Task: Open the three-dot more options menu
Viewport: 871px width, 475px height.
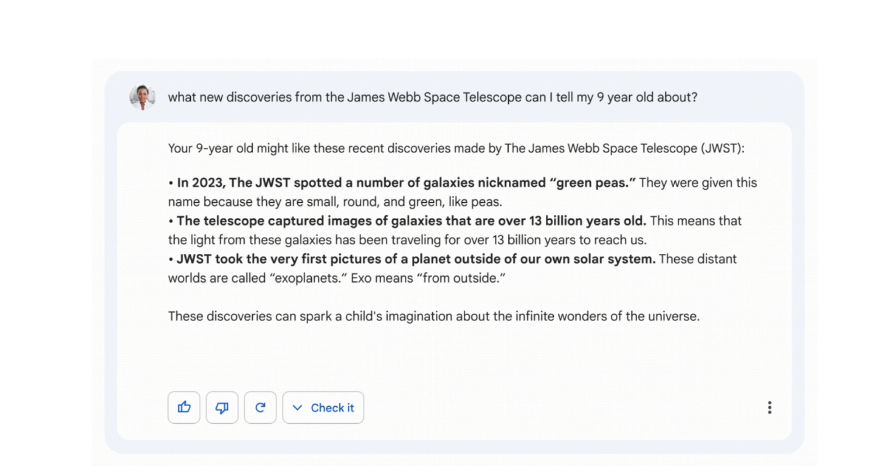Action: point(769,408)
